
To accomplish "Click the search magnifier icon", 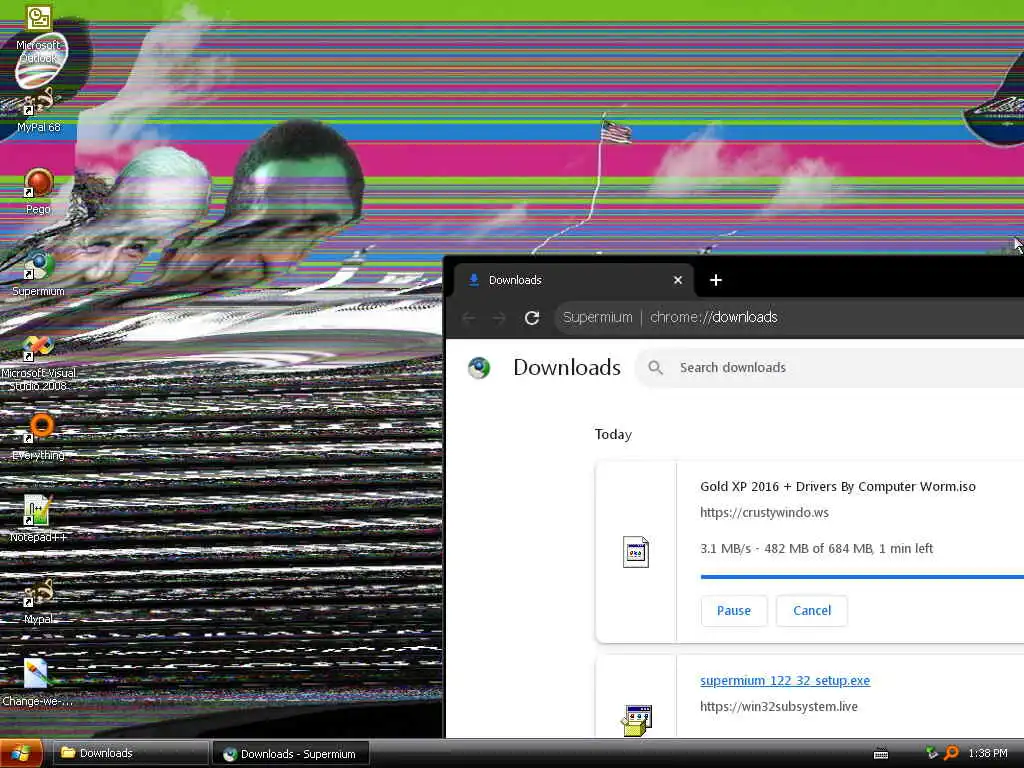I will click(x=655, y=368).
